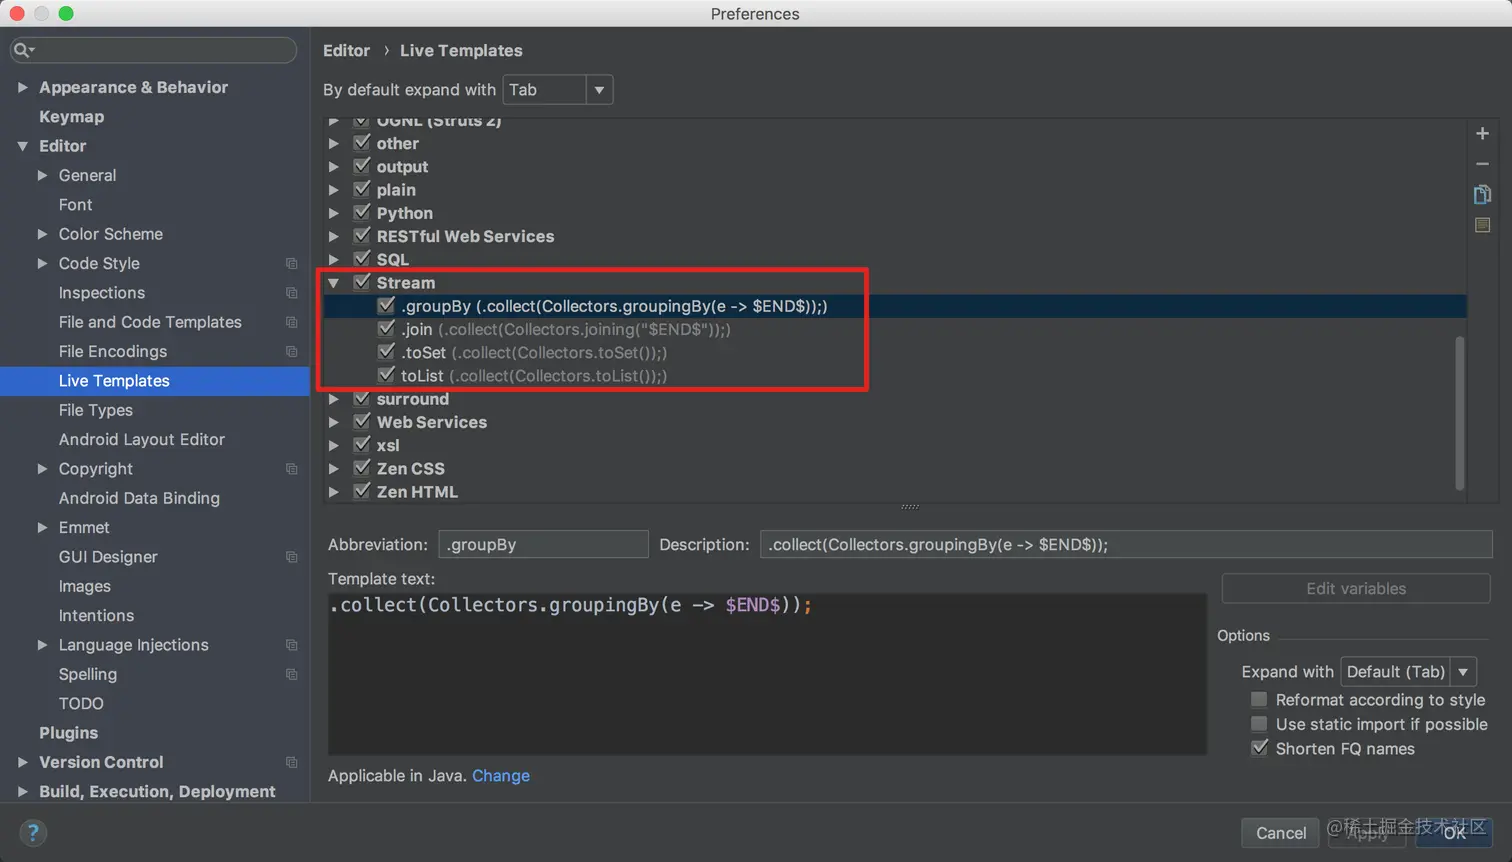The height and width of the screenshot is (862, 1512).
Task: Click project-level icon next to Version Control
Action: point(291,762)
